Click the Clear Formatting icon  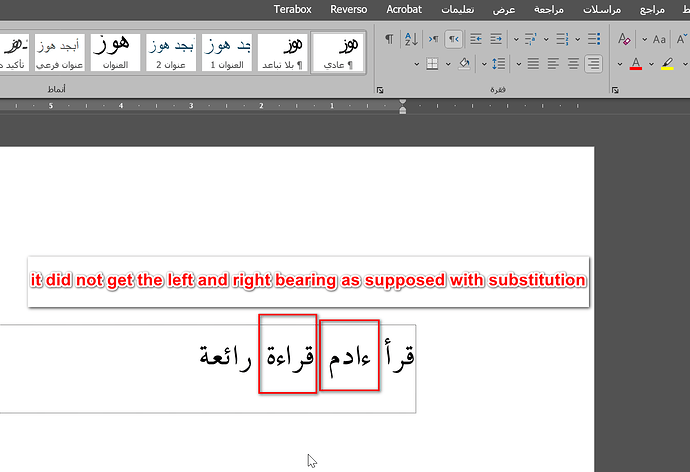(624, 40)
